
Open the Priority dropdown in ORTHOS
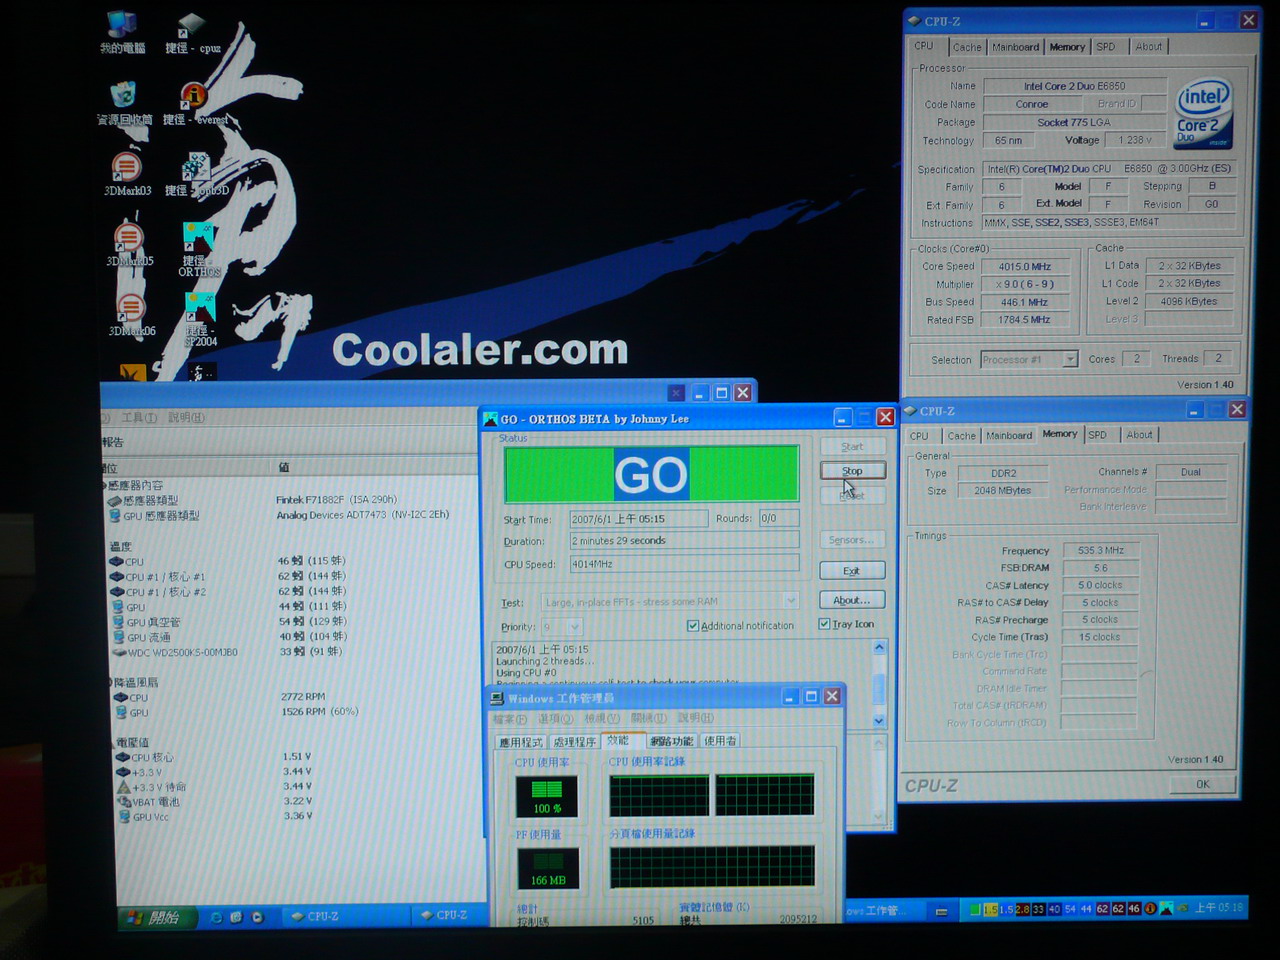tap(574, 627)
